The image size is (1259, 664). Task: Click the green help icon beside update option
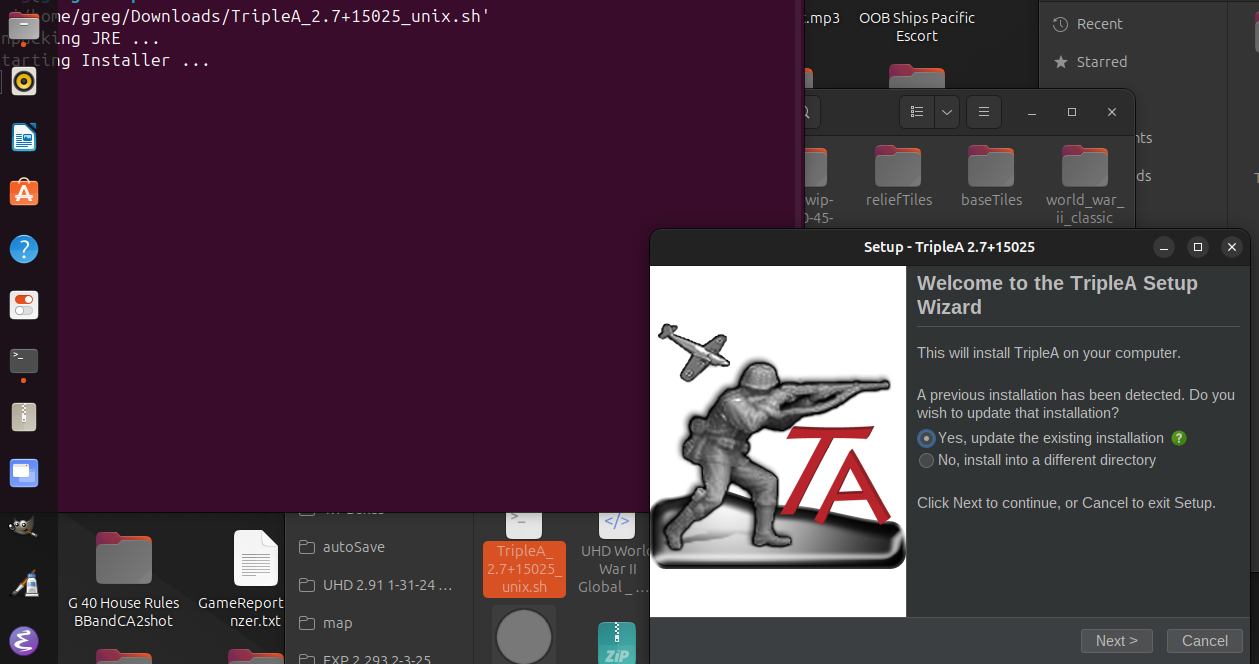point(1178,438)
